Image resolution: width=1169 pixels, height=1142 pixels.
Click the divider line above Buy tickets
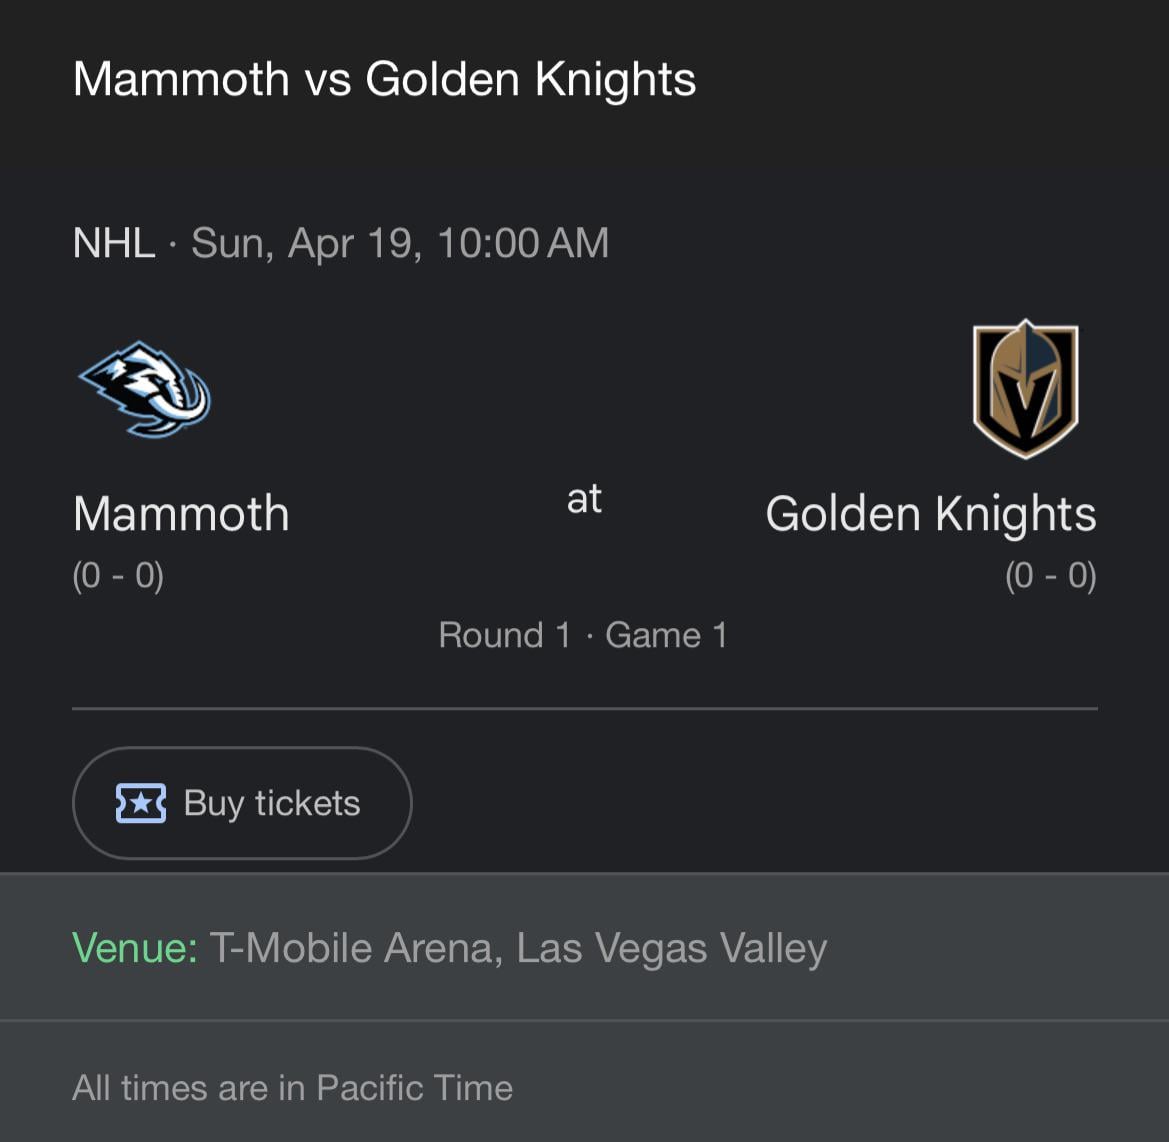[x=584, y=709]
